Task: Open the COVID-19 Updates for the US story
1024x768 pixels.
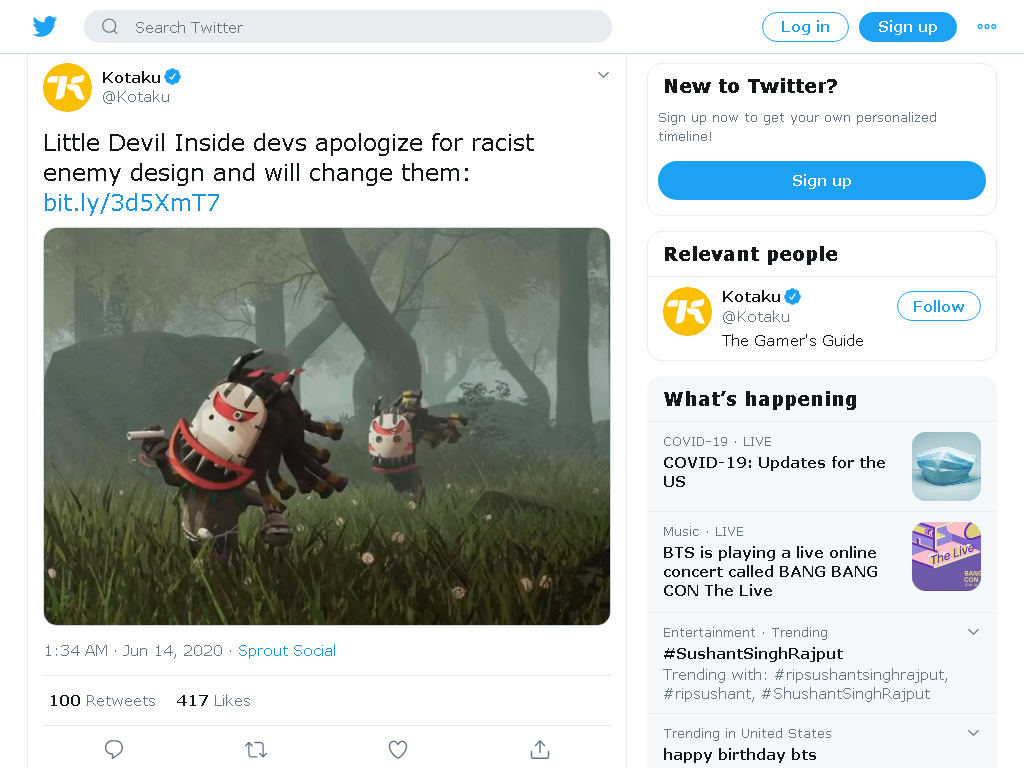Action: tap(822, 467)
